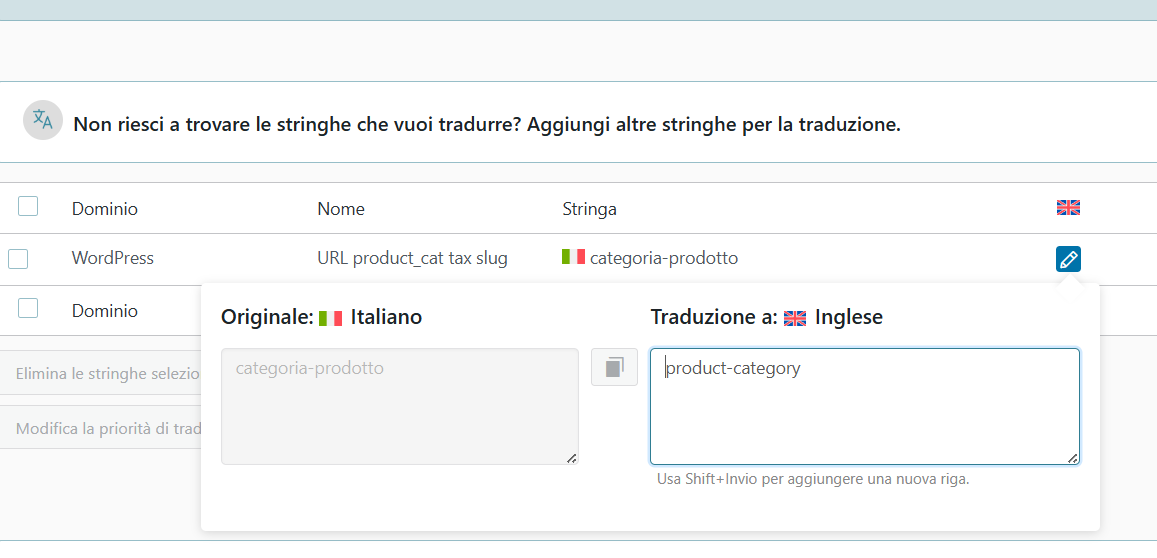The image size is (1157, 558).
Task: Click the UK flag next to Traduzione a
Action: coord(795,318)
